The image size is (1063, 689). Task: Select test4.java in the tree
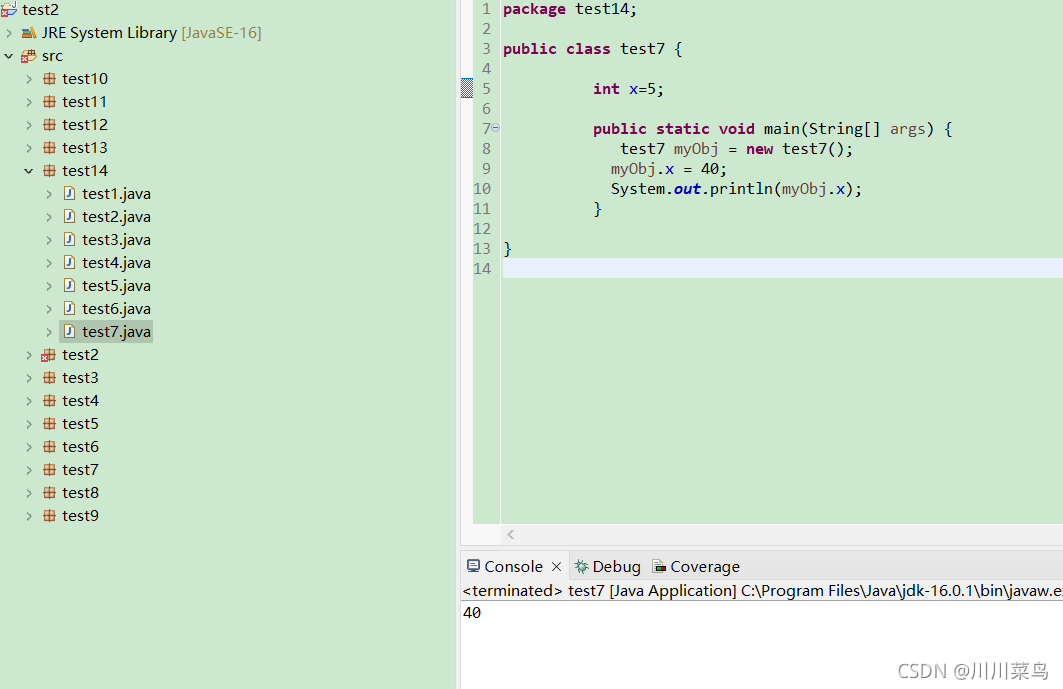[x=117, y=262]
